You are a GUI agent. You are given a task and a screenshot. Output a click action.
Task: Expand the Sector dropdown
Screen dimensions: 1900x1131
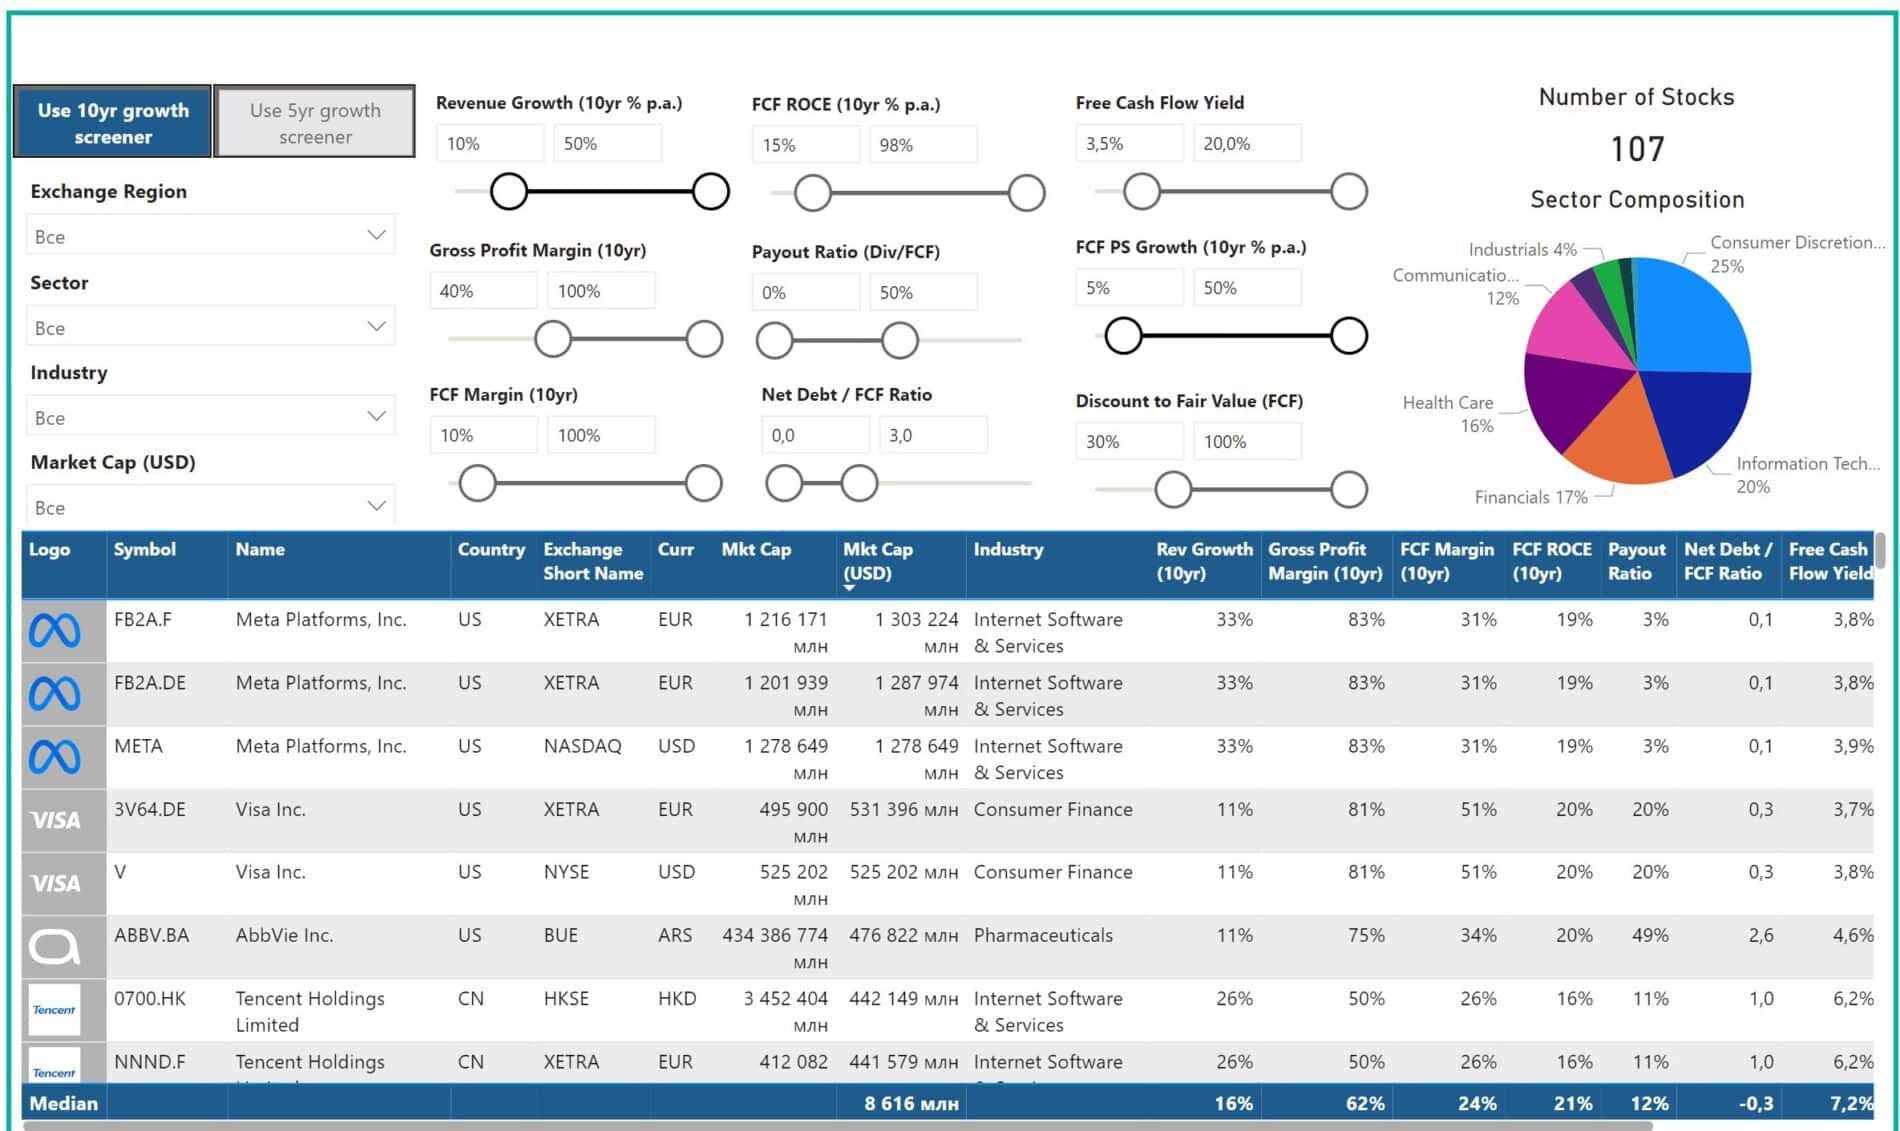(210, 327)
